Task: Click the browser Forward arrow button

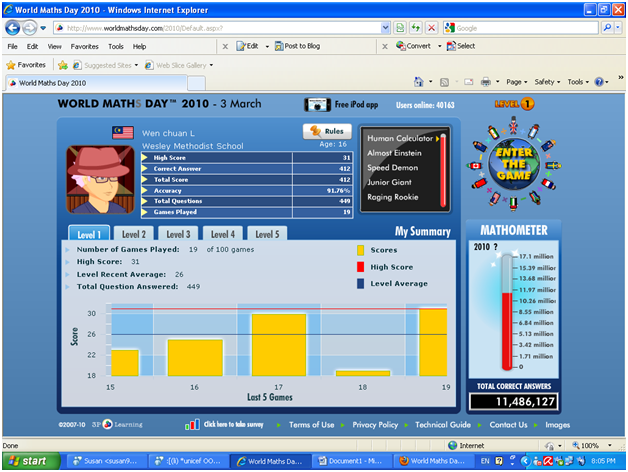Action: tap(29, 28)
